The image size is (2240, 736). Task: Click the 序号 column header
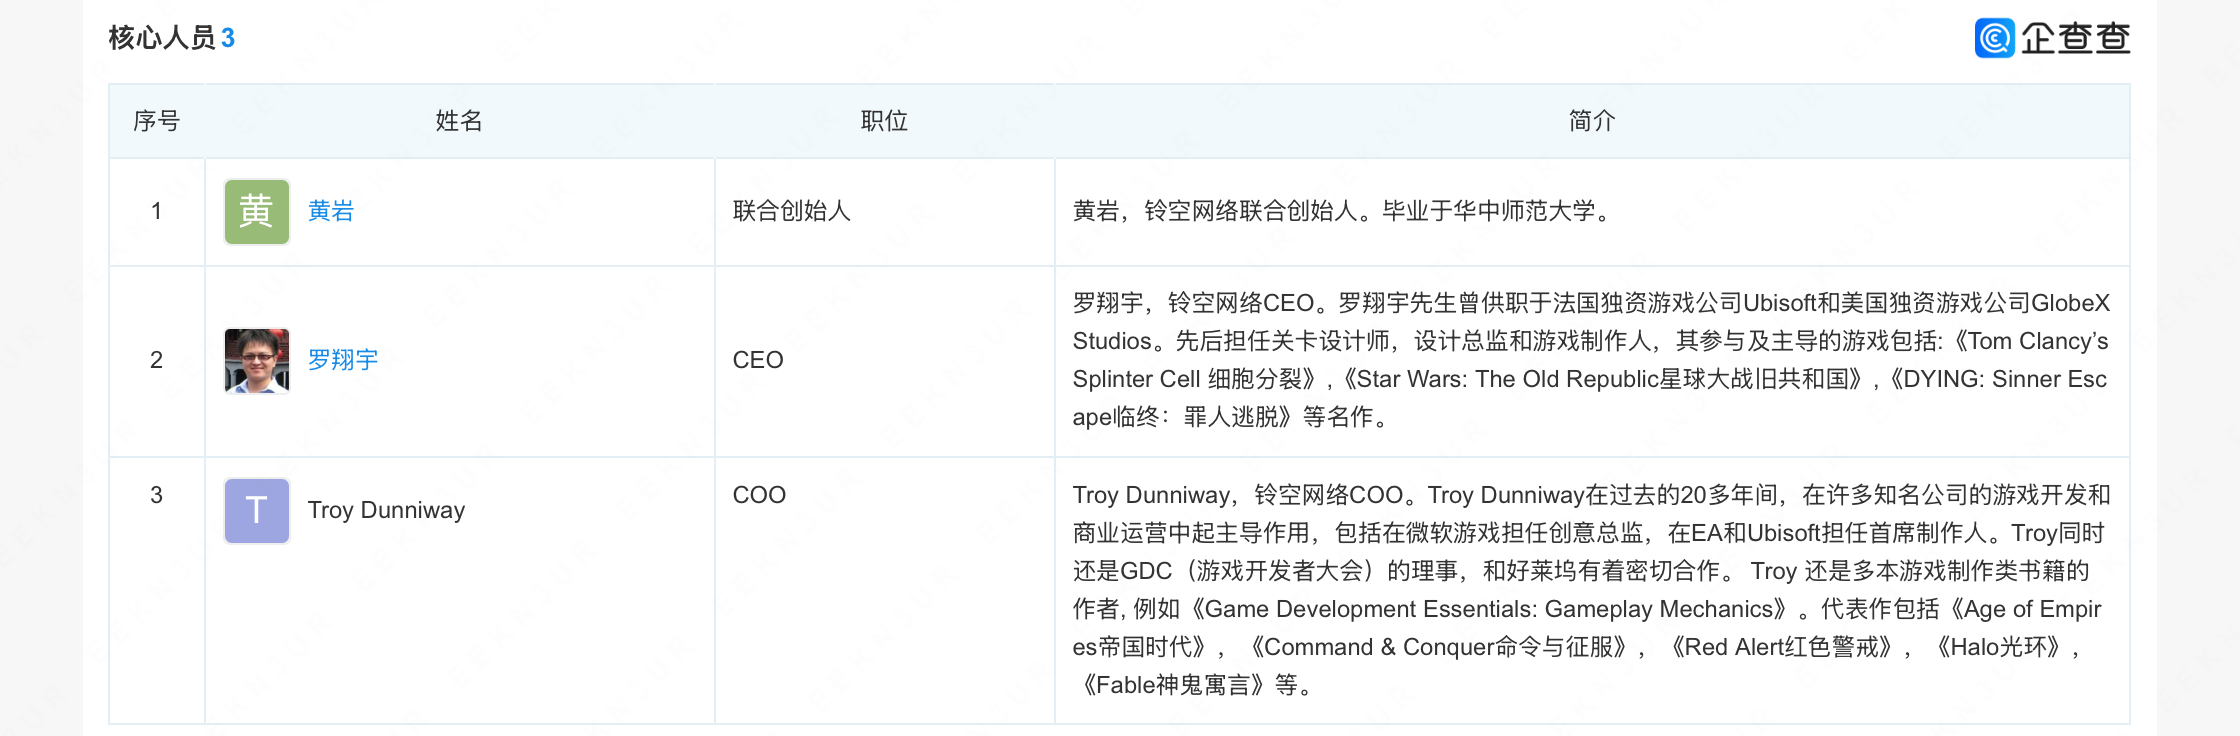pos(157,121)
